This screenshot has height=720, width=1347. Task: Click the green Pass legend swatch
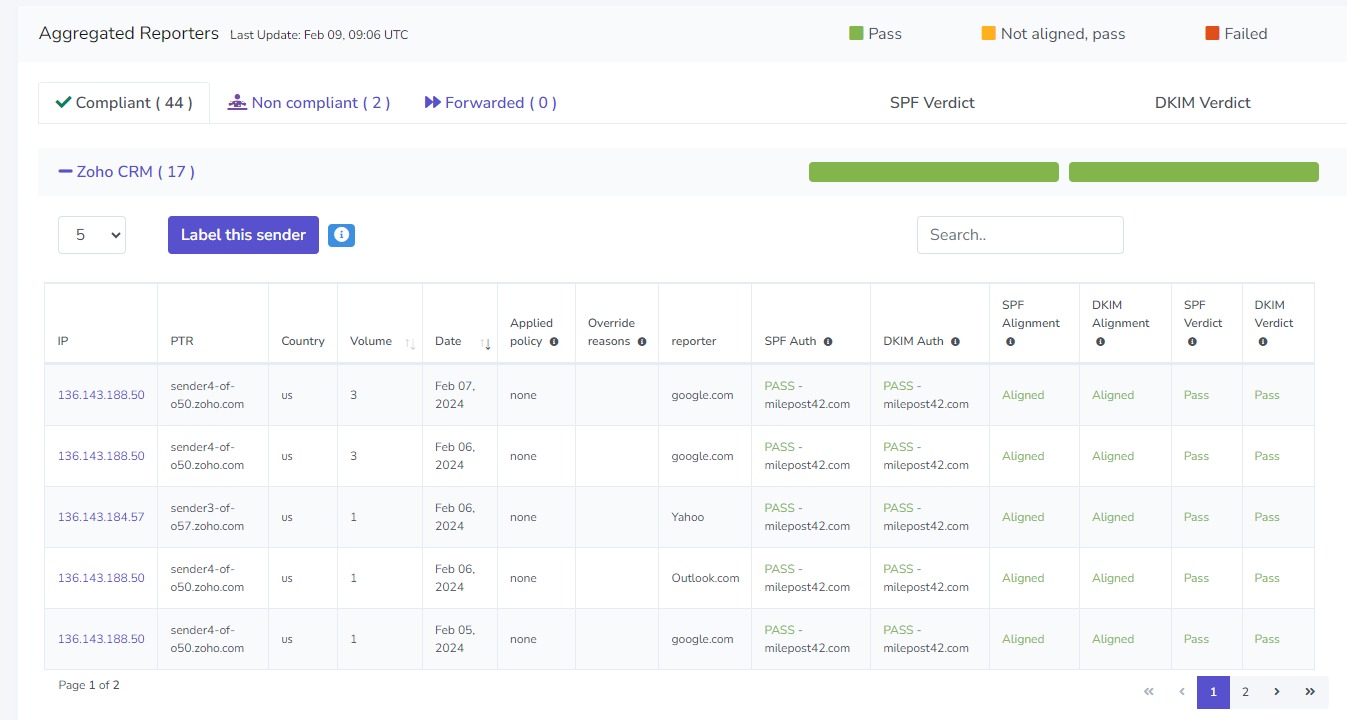[856, 33]
